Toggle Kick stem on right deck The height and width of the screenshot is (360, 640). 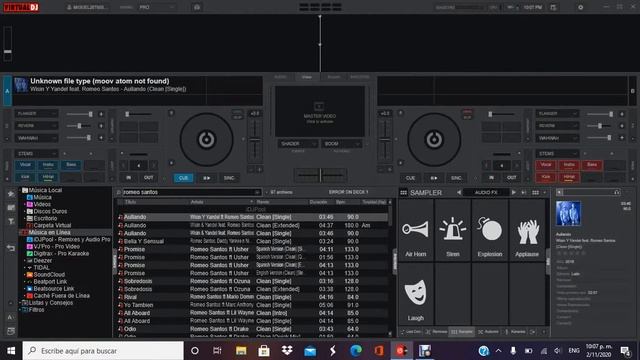[x=546, y=178]
